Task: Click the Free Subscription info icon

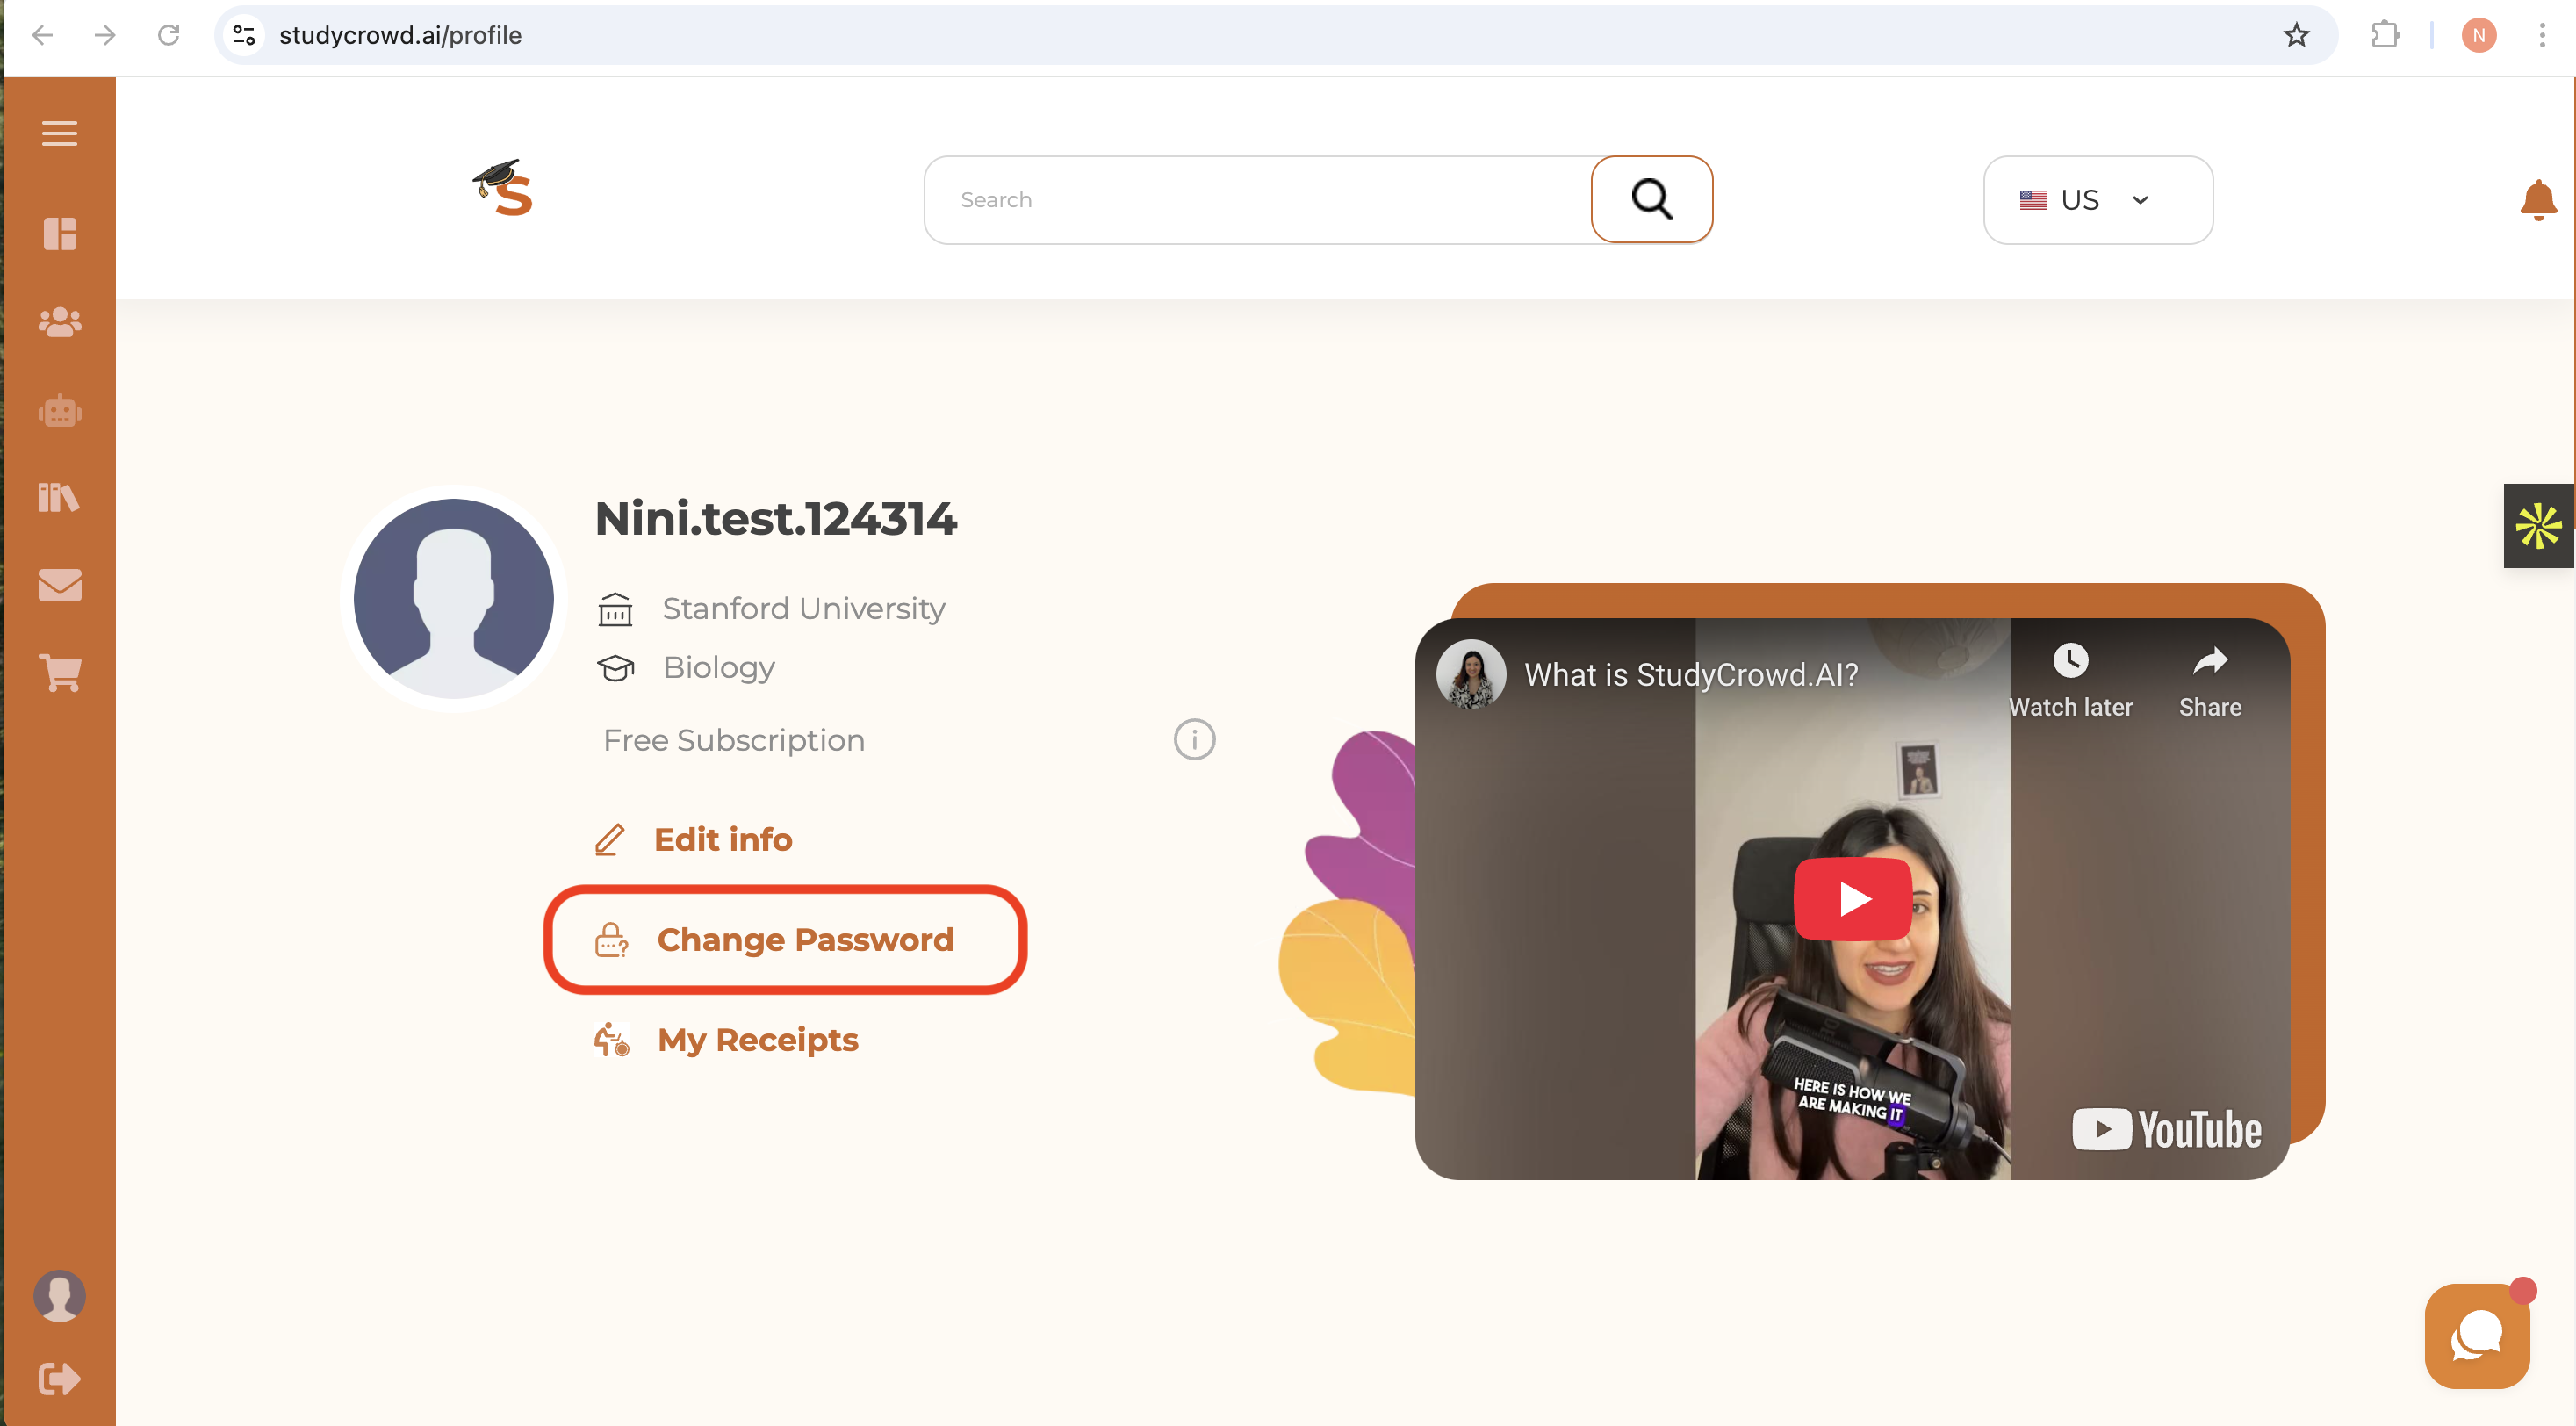Action: point(1194,739)
